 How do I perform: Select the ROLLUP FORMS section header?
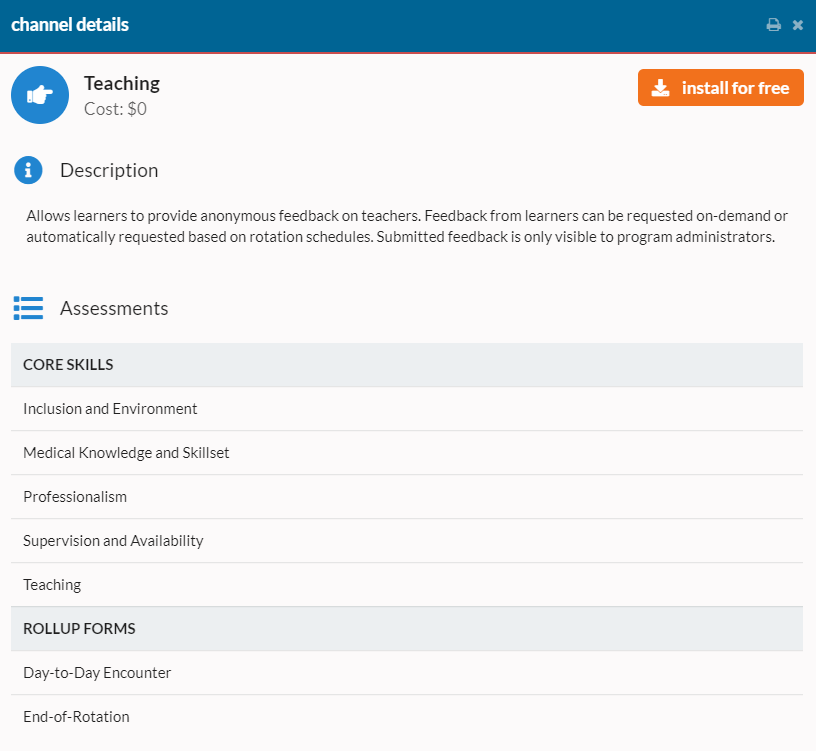(x=79, y=628)
